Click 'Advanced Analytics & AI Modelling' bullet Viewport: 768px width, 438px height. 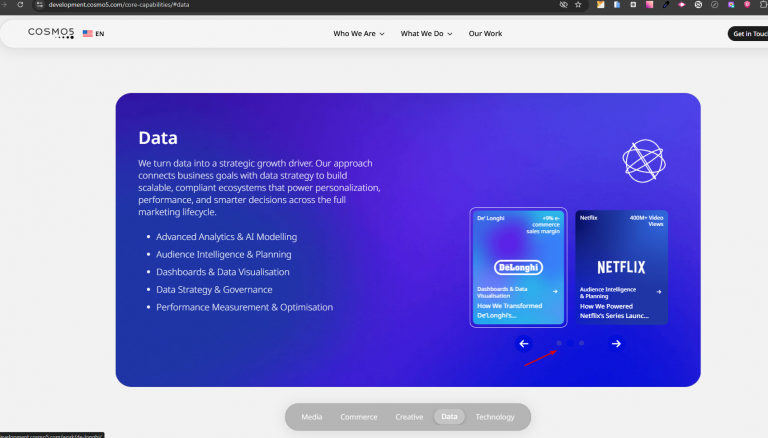point(226,237)
